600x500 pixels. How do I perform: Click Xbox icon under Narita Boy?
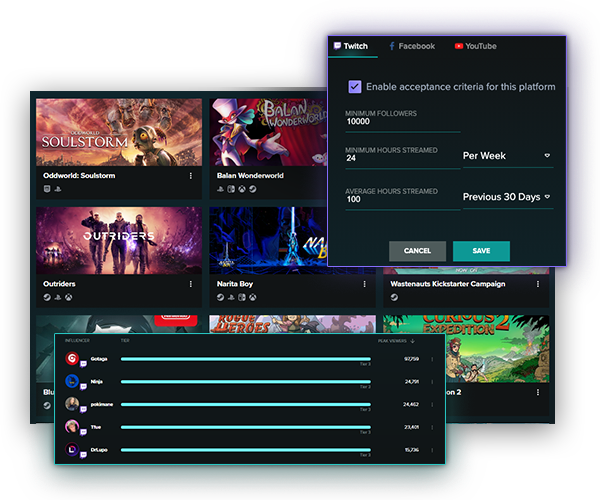coord(253,297)
